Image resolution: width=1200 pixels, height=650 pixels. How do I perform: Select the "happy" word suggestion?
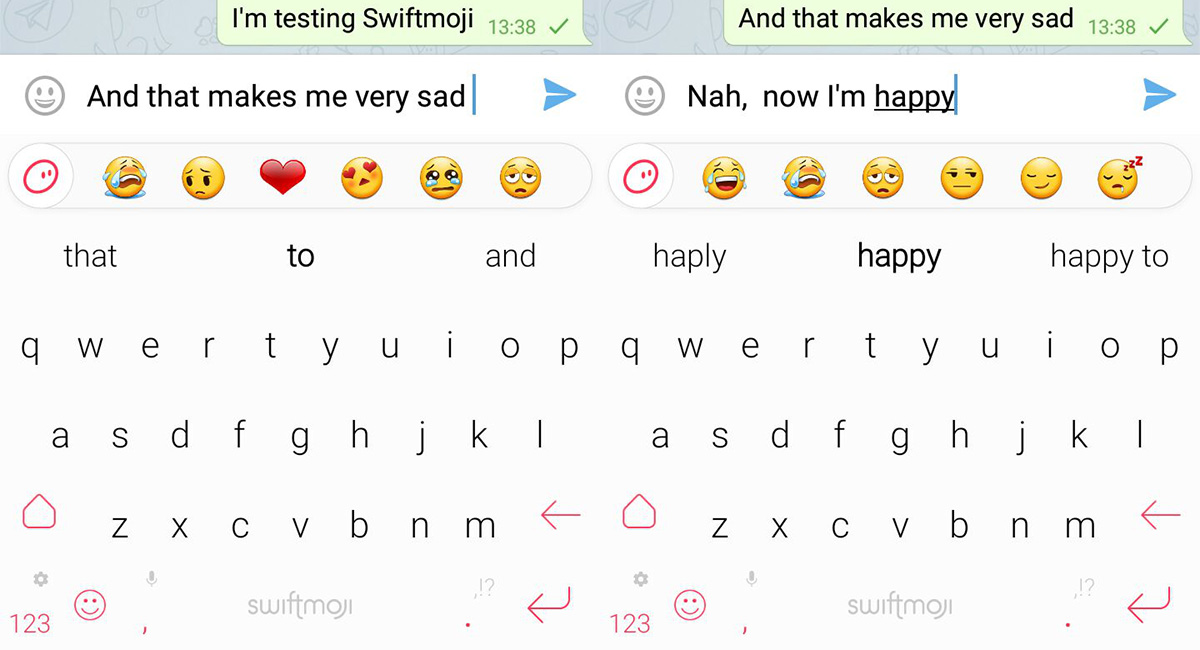[x=899, y=257]
